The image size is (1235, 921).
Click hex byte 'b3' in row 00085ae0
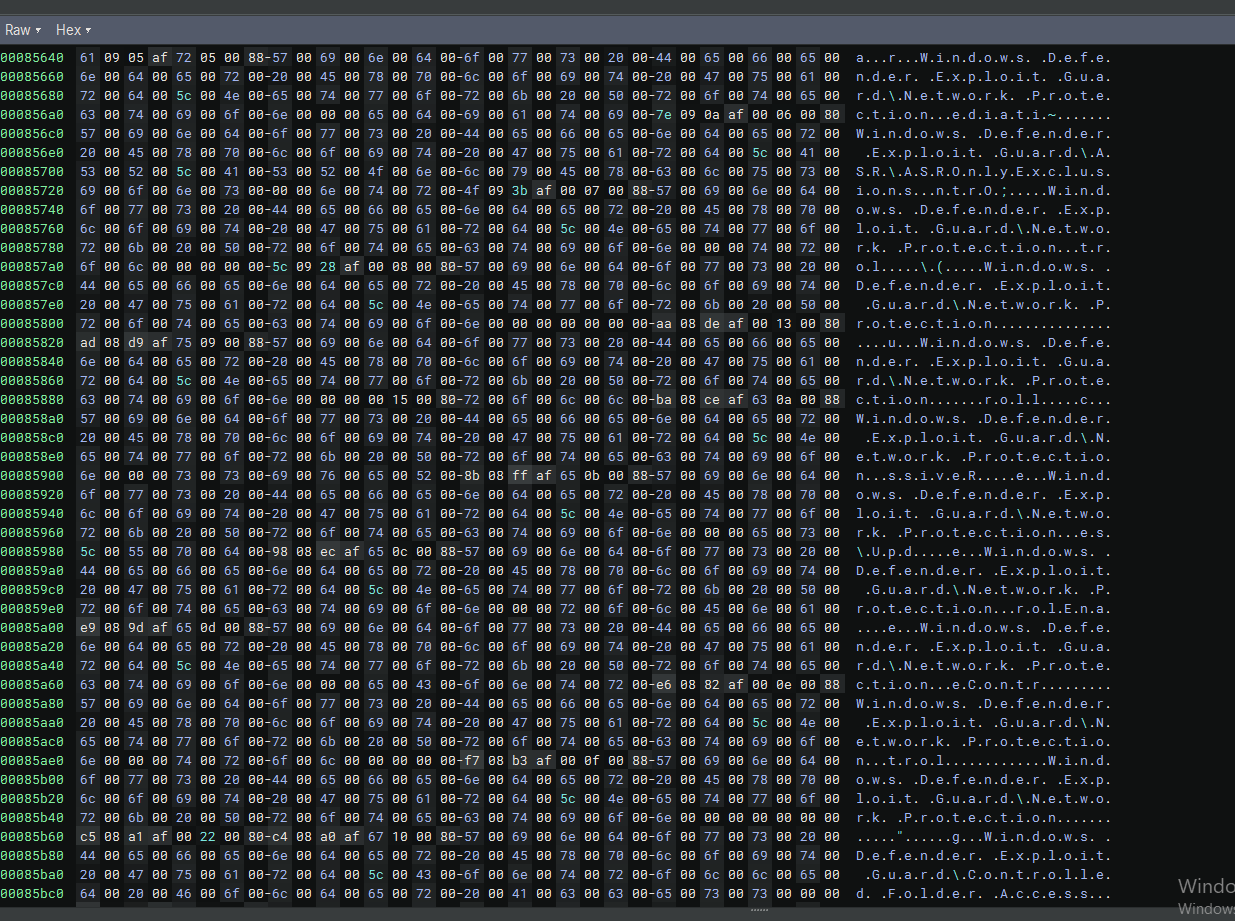pos(519,760)
